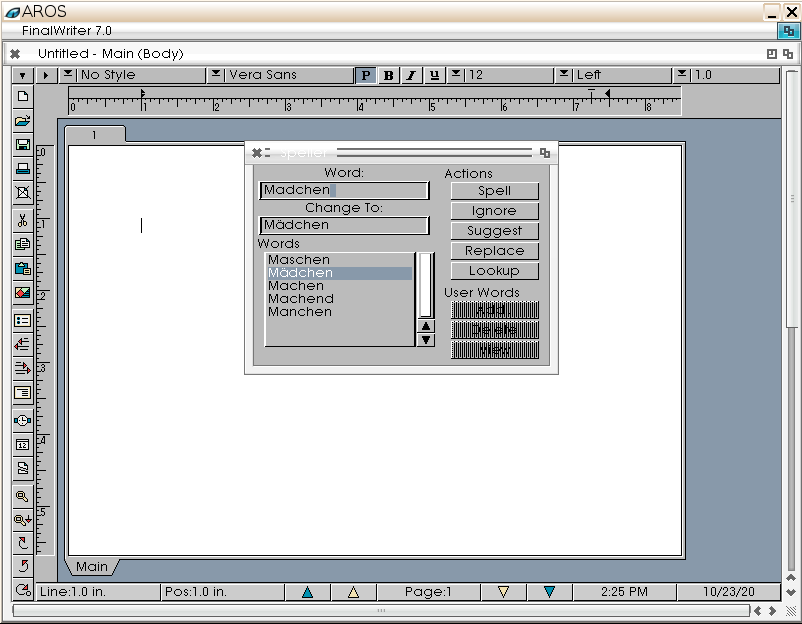Go to next page light down triangle
This screenshot has height=624, width=802.
(503, 592)
